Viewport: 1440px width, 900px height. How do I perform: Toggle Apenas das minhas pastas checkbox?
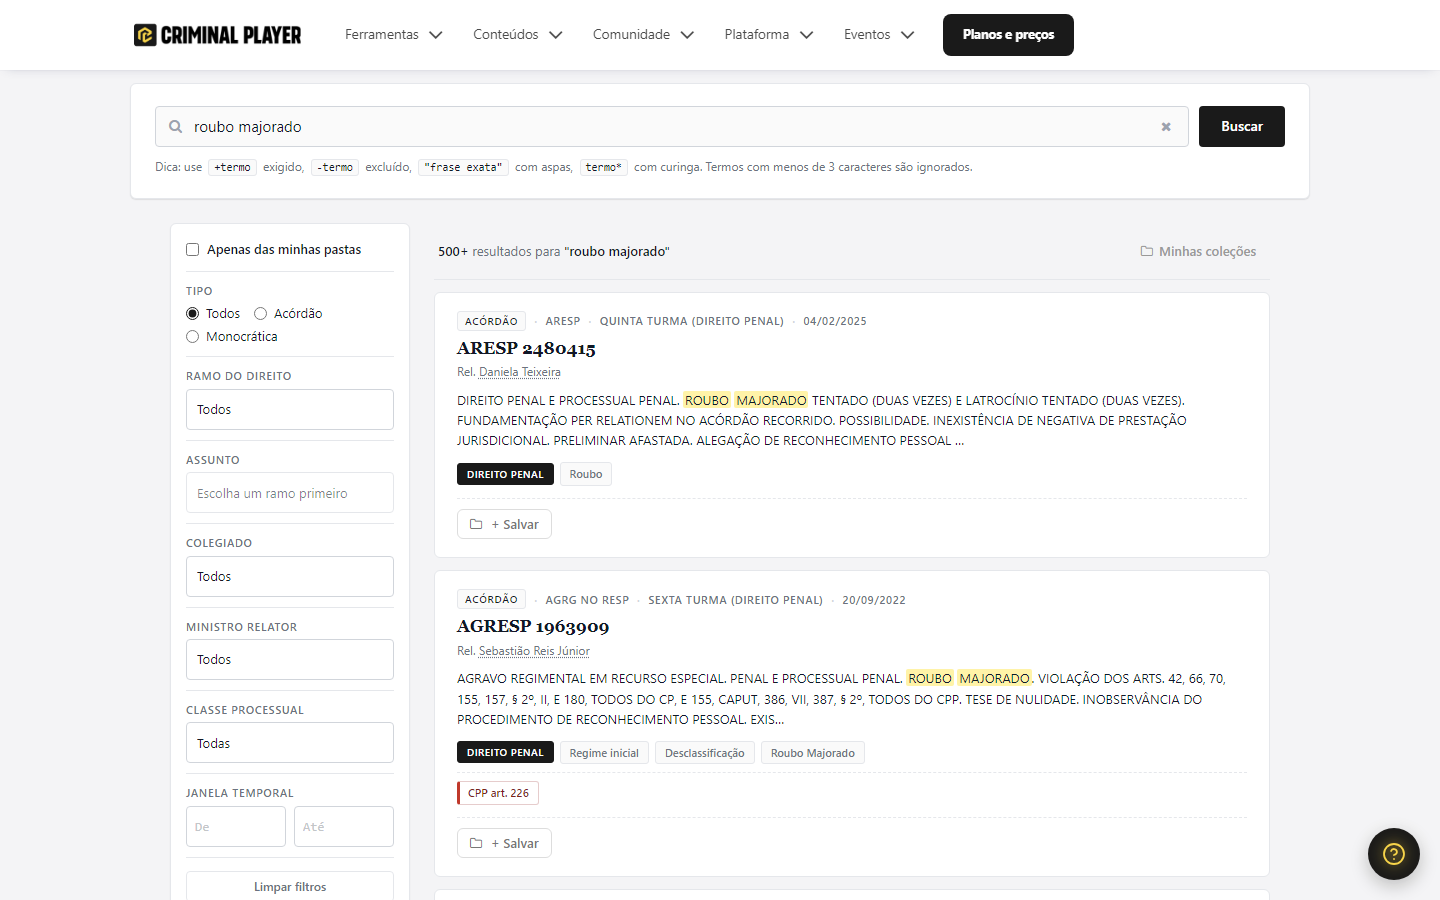(193, 250)
